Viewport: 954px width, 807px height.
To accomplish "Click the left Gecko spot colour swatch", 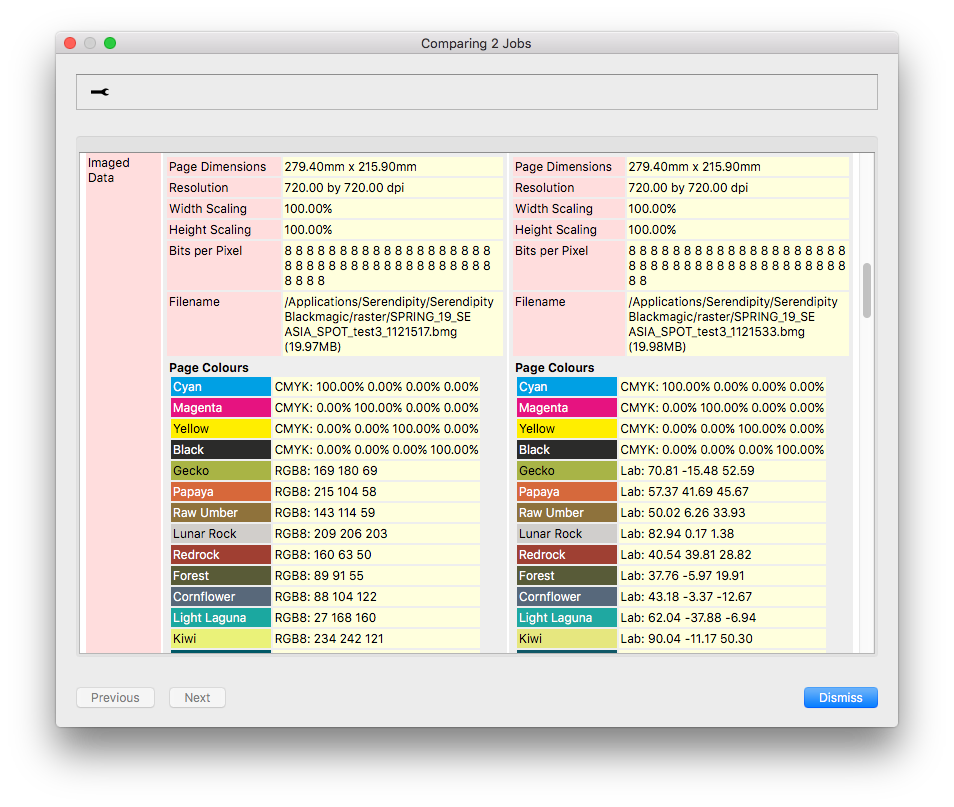I will point(220,471).
